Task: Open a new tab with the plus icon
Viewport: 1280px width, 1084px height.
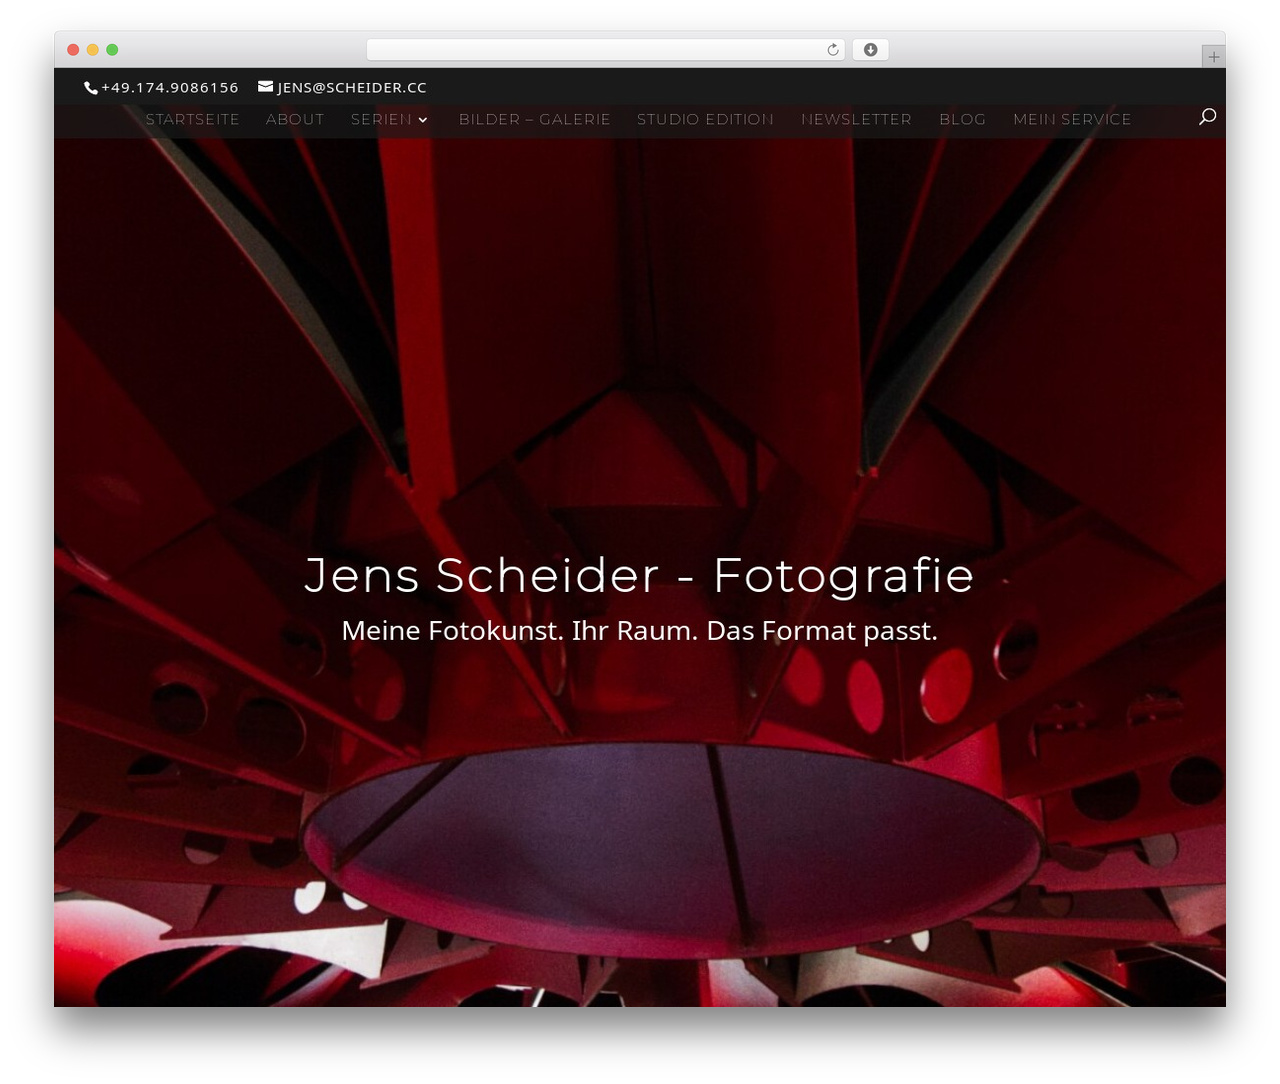Action: click(1213, 57)
